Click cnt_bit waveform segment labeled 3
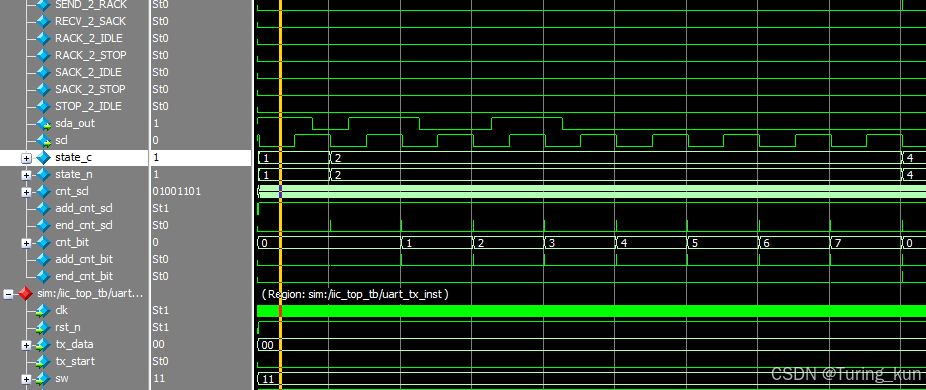 579,243
